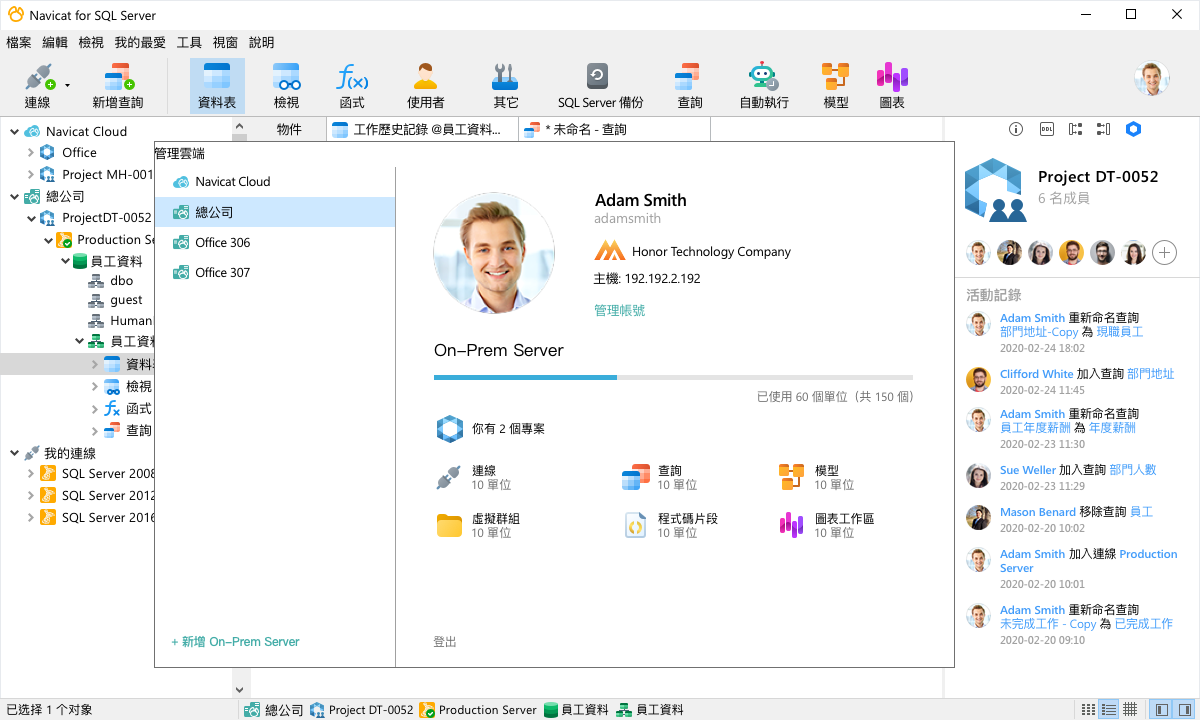
Task: Expand the Office project tree node
Action: coord(30,153)
